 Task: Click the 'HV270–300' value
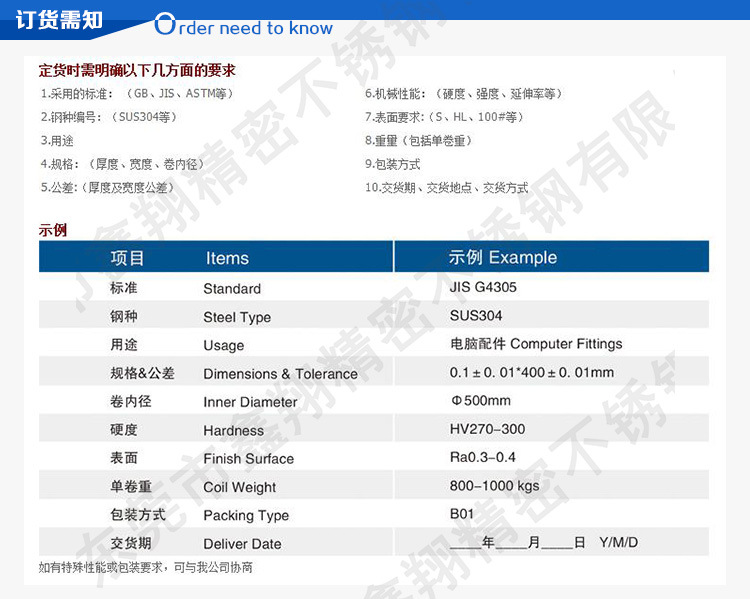click(x=487, y=429)
